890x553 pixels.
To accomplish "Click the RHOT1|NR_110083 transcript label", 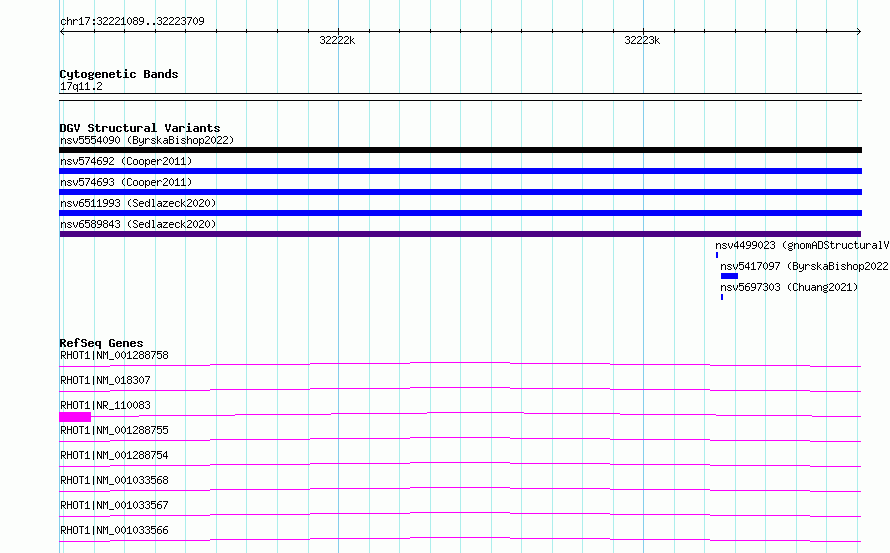I will point(105,405).
